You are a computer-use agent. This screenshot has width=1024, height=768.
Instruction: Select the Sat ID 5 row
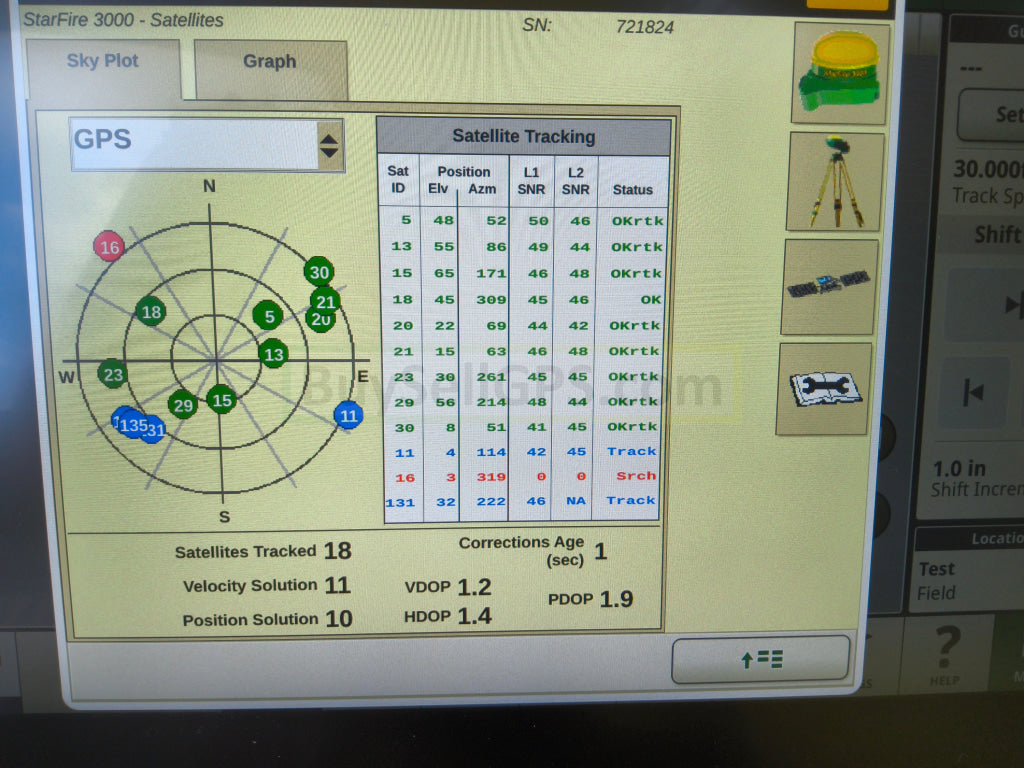pos(523,221)
